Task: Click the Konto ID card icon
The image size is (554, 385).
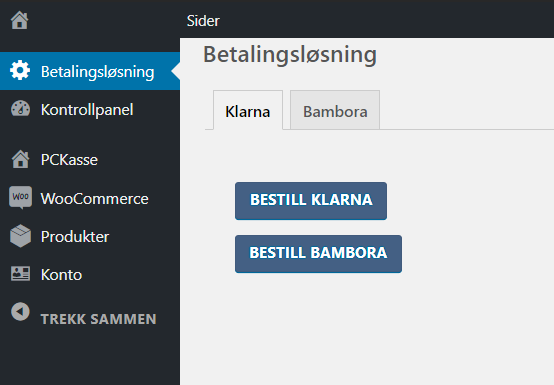Action: pos(20,274)
